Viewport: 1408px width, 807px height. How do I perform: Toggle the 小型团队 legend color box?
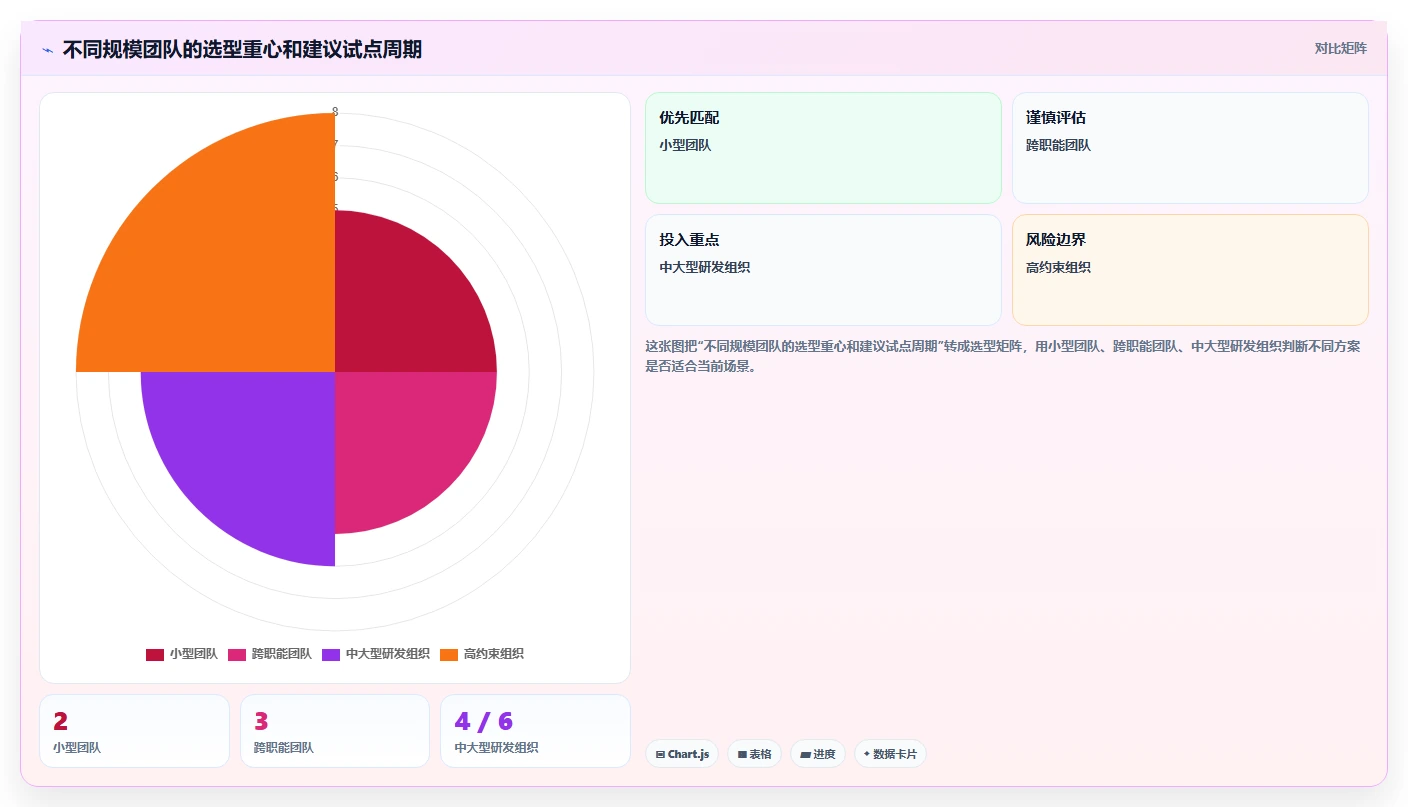point(155,654)
